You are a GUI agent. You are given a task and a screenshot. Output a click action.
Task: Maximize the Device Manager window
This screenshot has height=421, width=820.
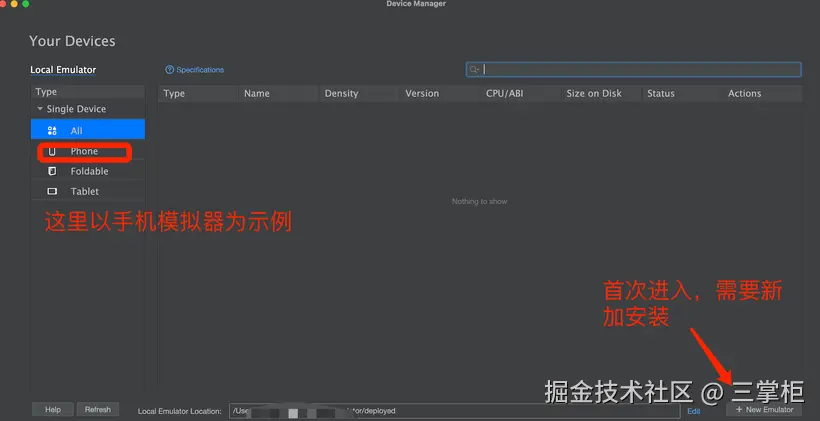[26, 4]
